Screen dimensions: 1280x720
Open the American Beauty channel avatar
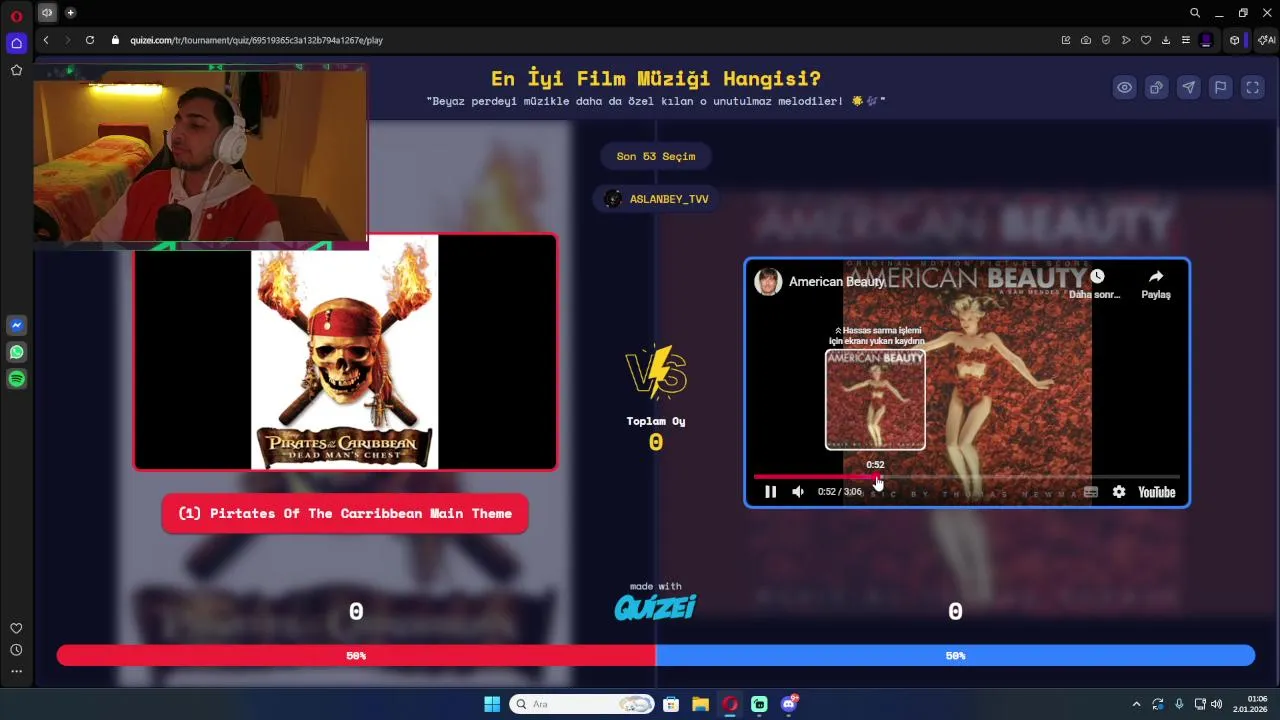point(768,281)
